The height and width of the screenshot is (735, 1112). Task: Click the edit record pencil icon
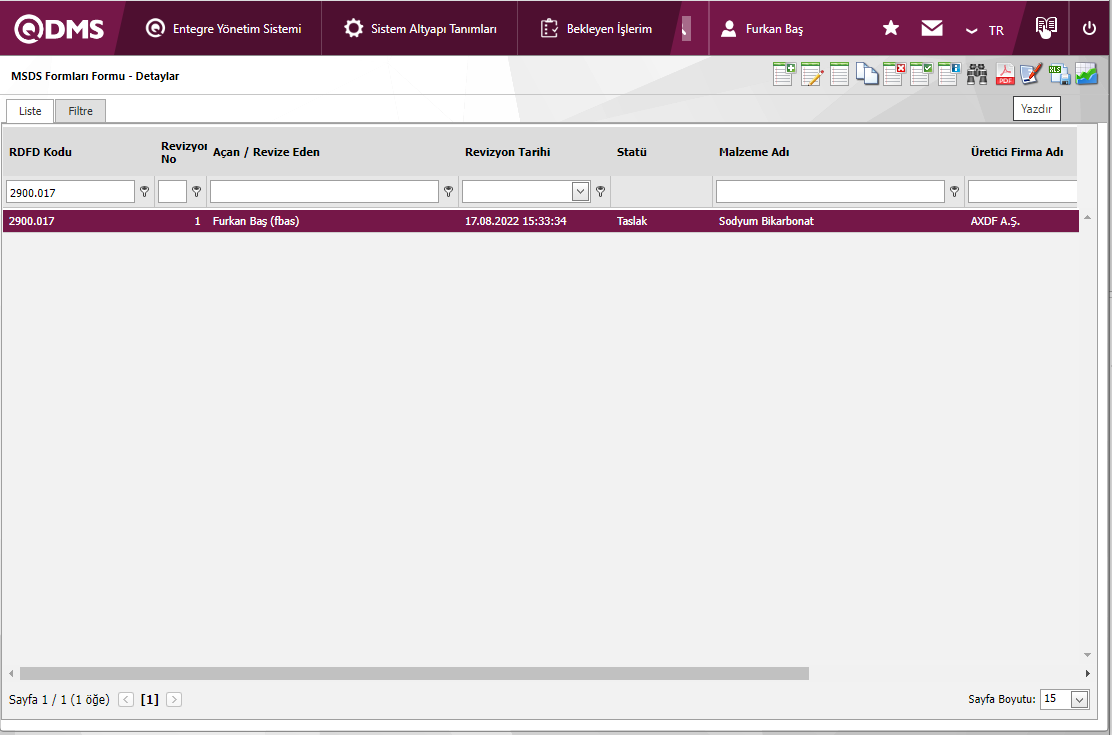812,74
